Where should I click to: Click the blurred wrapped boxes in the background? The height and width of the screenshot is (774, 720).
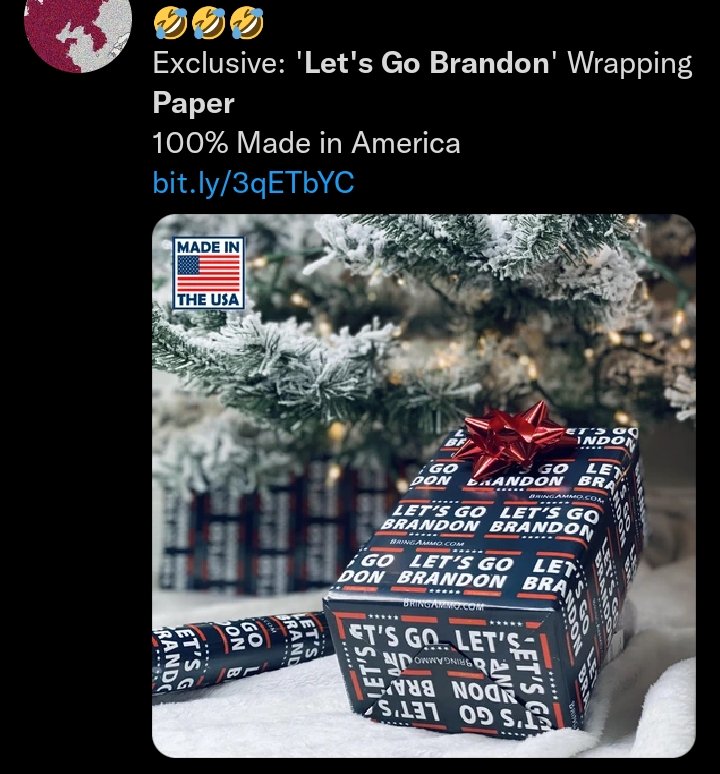coord(276,528)
